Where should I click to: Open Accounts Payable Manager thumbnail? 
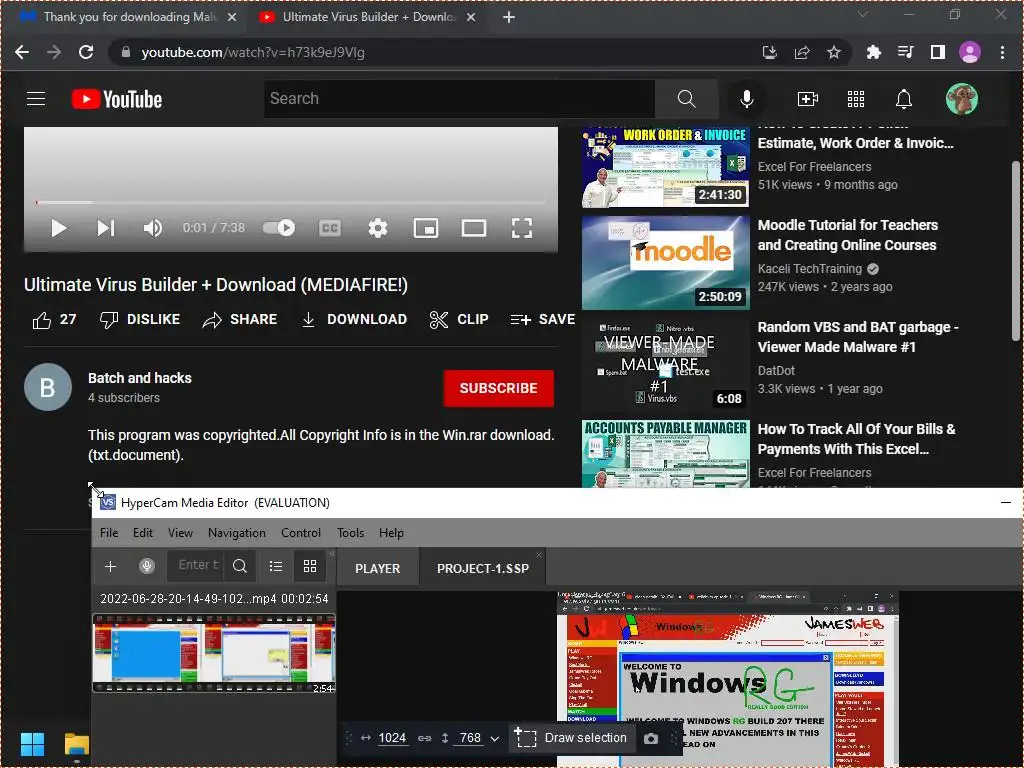pyautogui.click(x=665, y=454)
